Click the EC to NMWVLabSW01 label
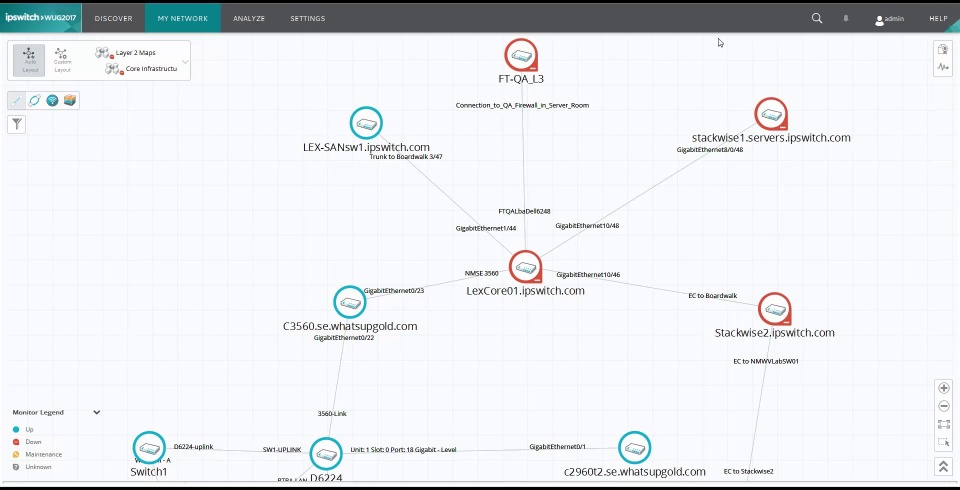 (x=766, y=361)
